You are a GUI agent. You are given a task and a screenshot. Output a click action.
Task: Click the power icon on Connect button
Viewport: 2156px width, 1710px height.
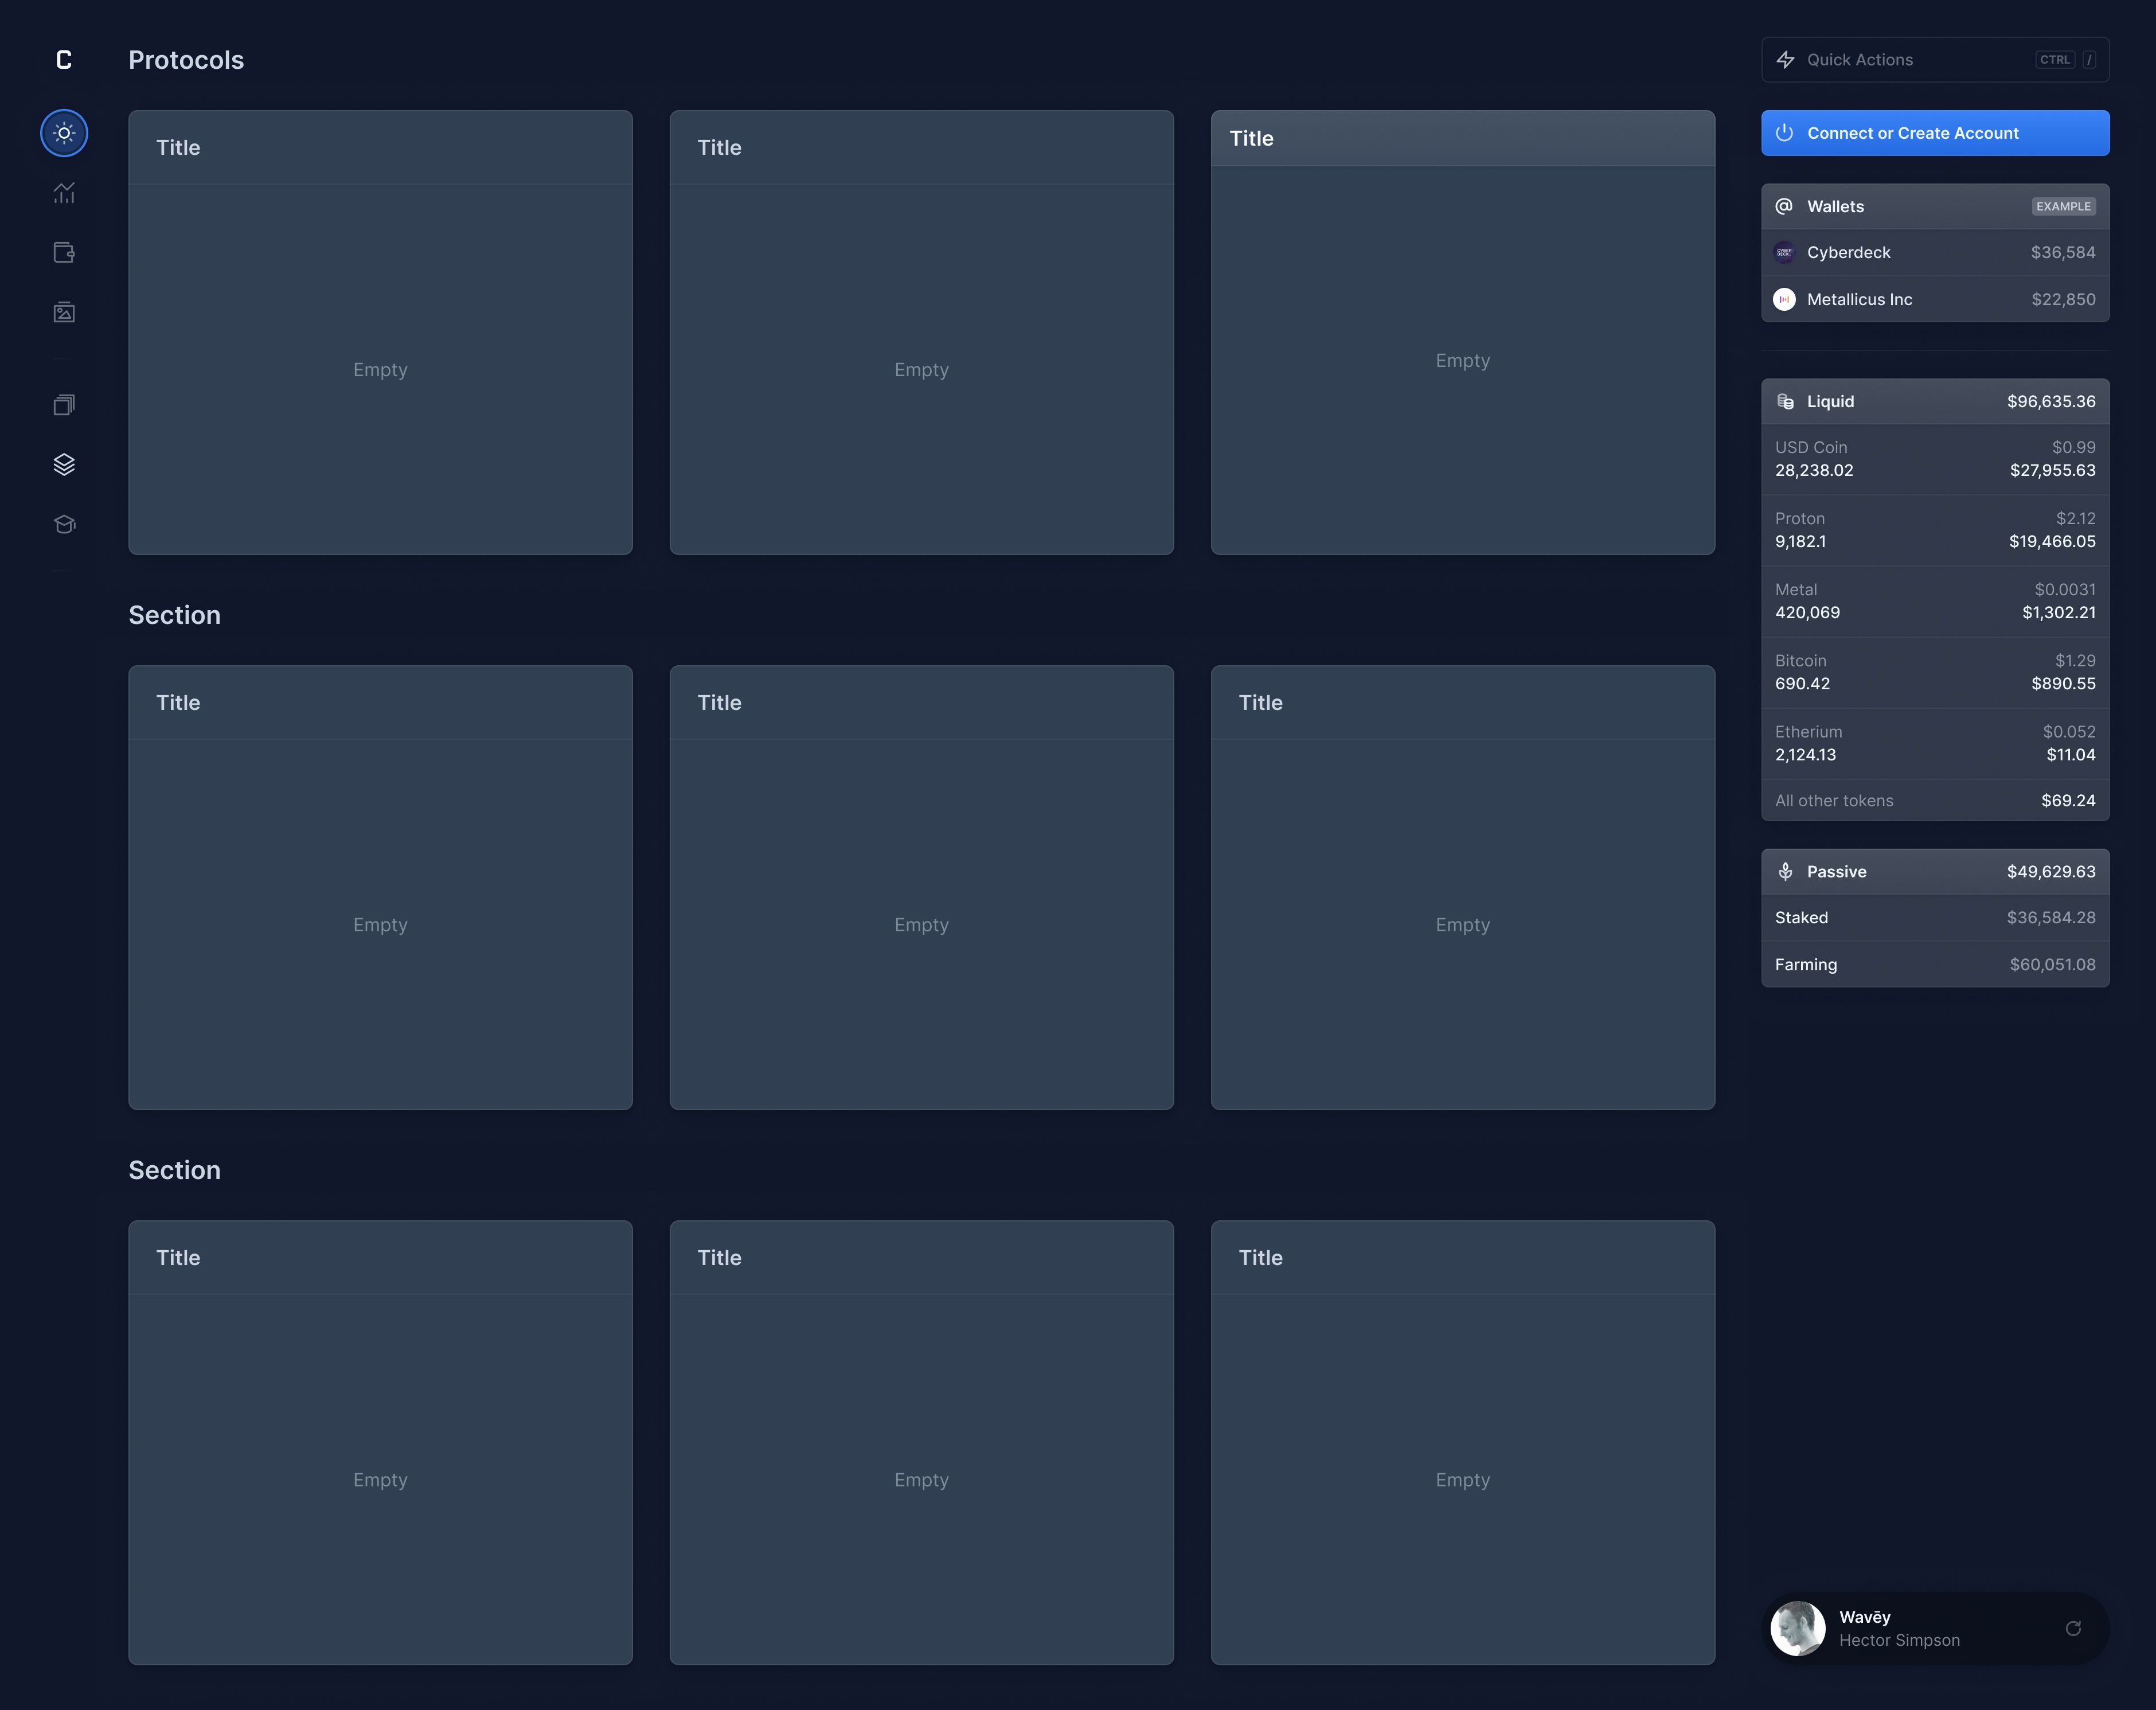click(1785, 133)
